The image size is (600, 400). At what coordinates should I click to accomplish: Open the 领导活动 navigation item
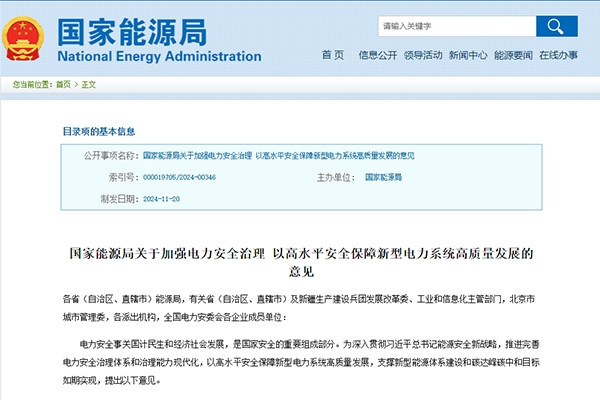click(x=423, y=55)
